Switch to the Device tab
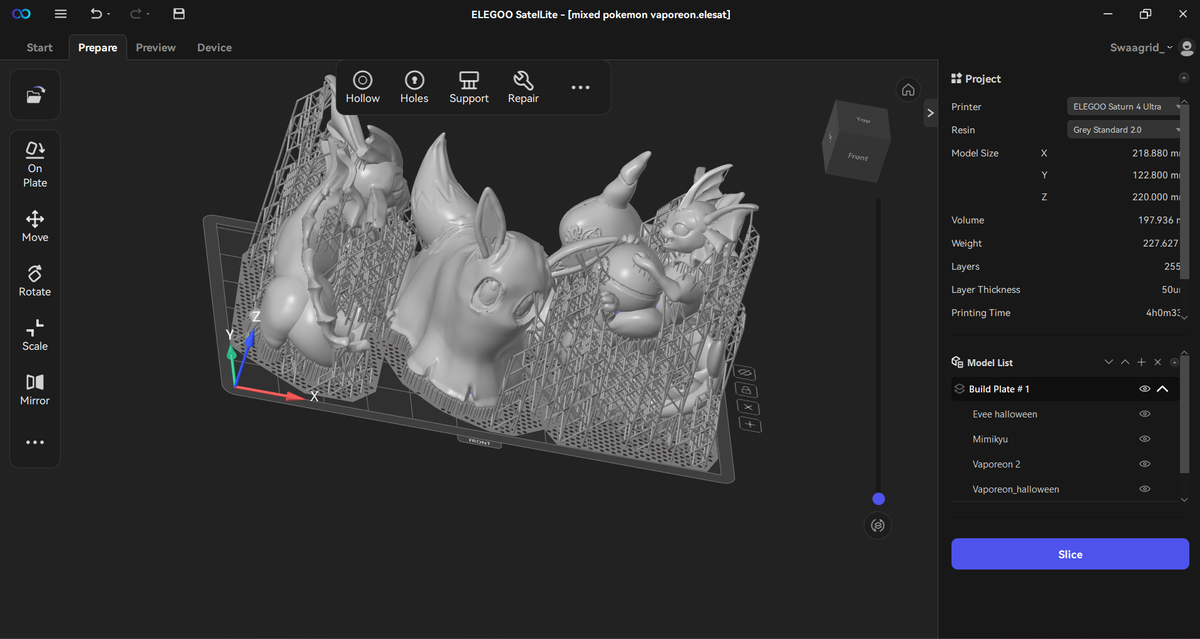 coord(214,47)
